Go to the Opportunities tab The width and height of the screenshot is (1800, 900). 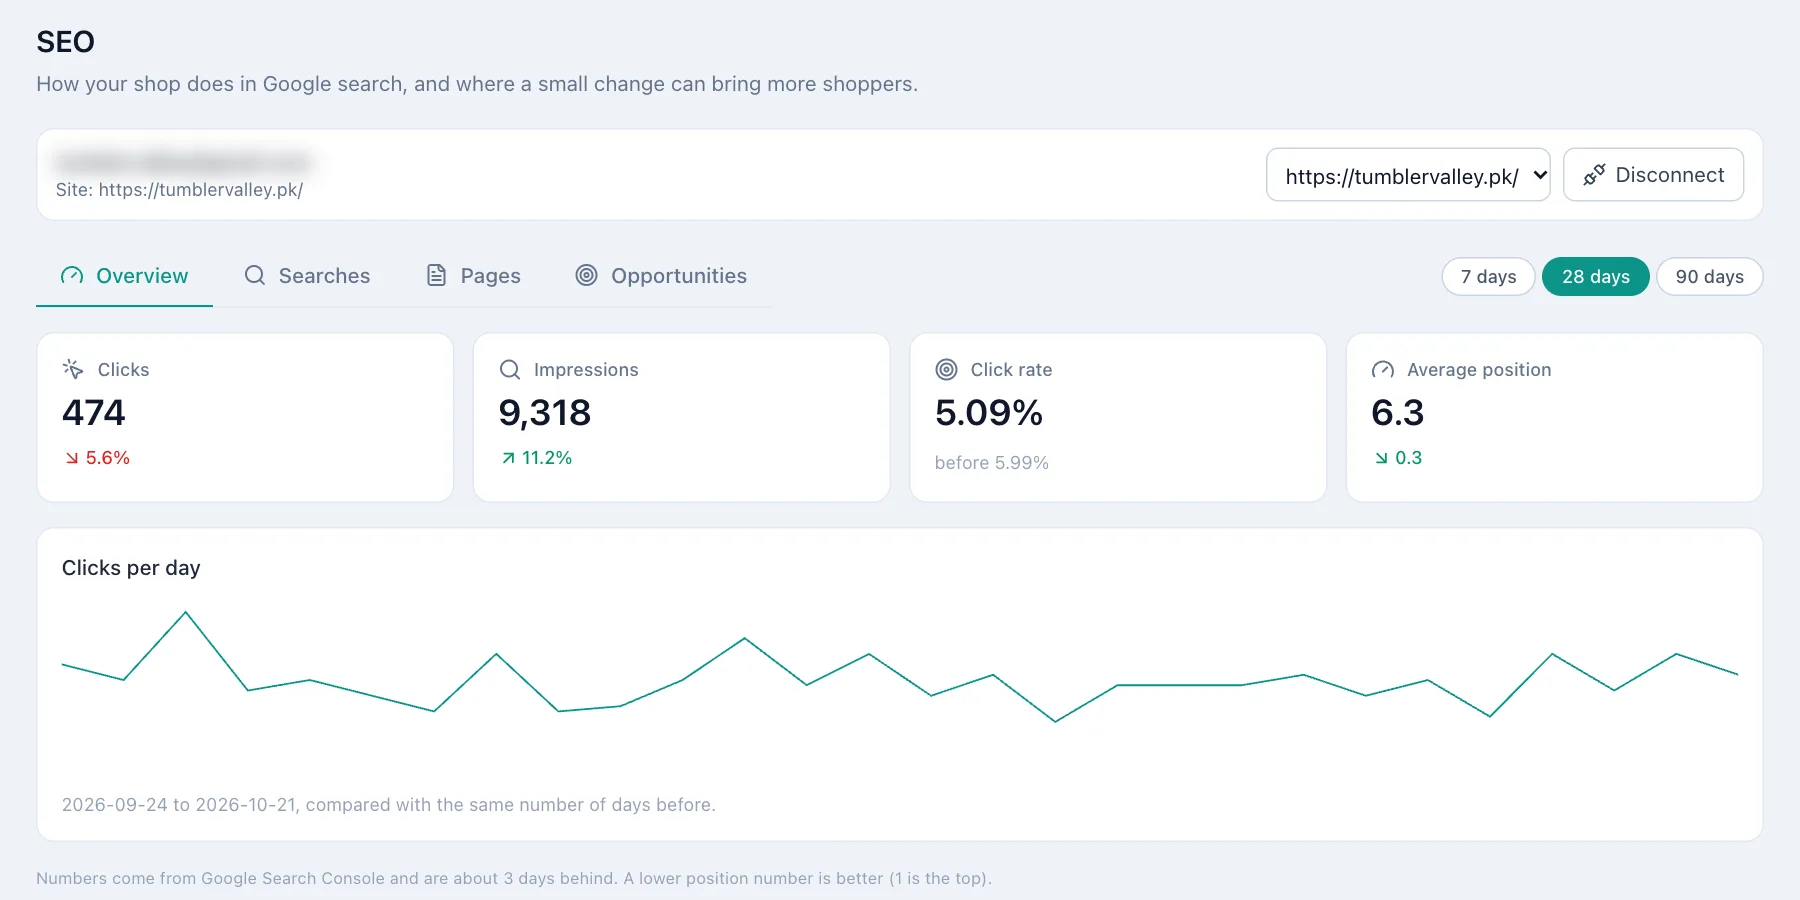coord(661,276)
